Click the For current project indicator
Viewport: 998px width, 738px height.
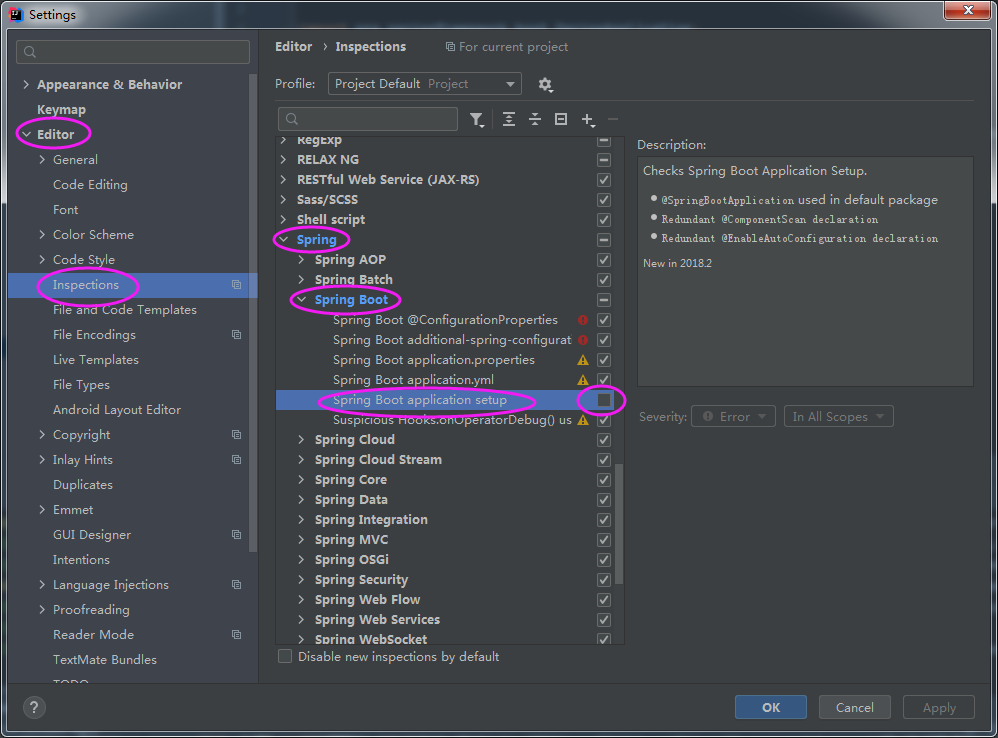pyautogui.click(x=507, y=46)
